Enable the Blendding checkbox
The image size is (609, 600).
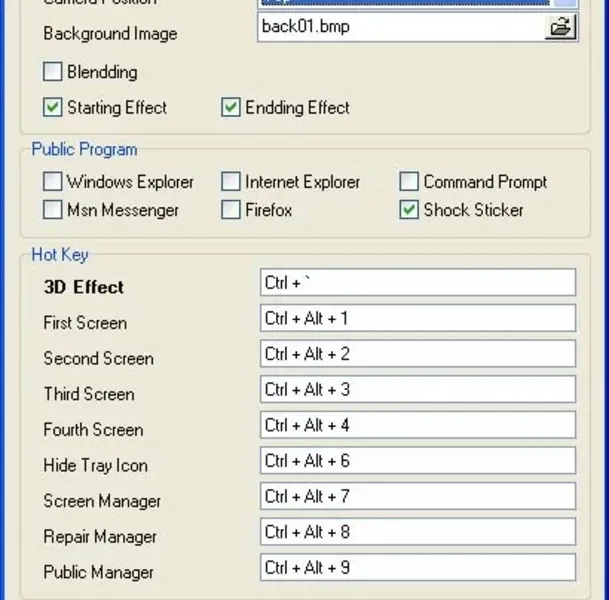pos(52,72)
